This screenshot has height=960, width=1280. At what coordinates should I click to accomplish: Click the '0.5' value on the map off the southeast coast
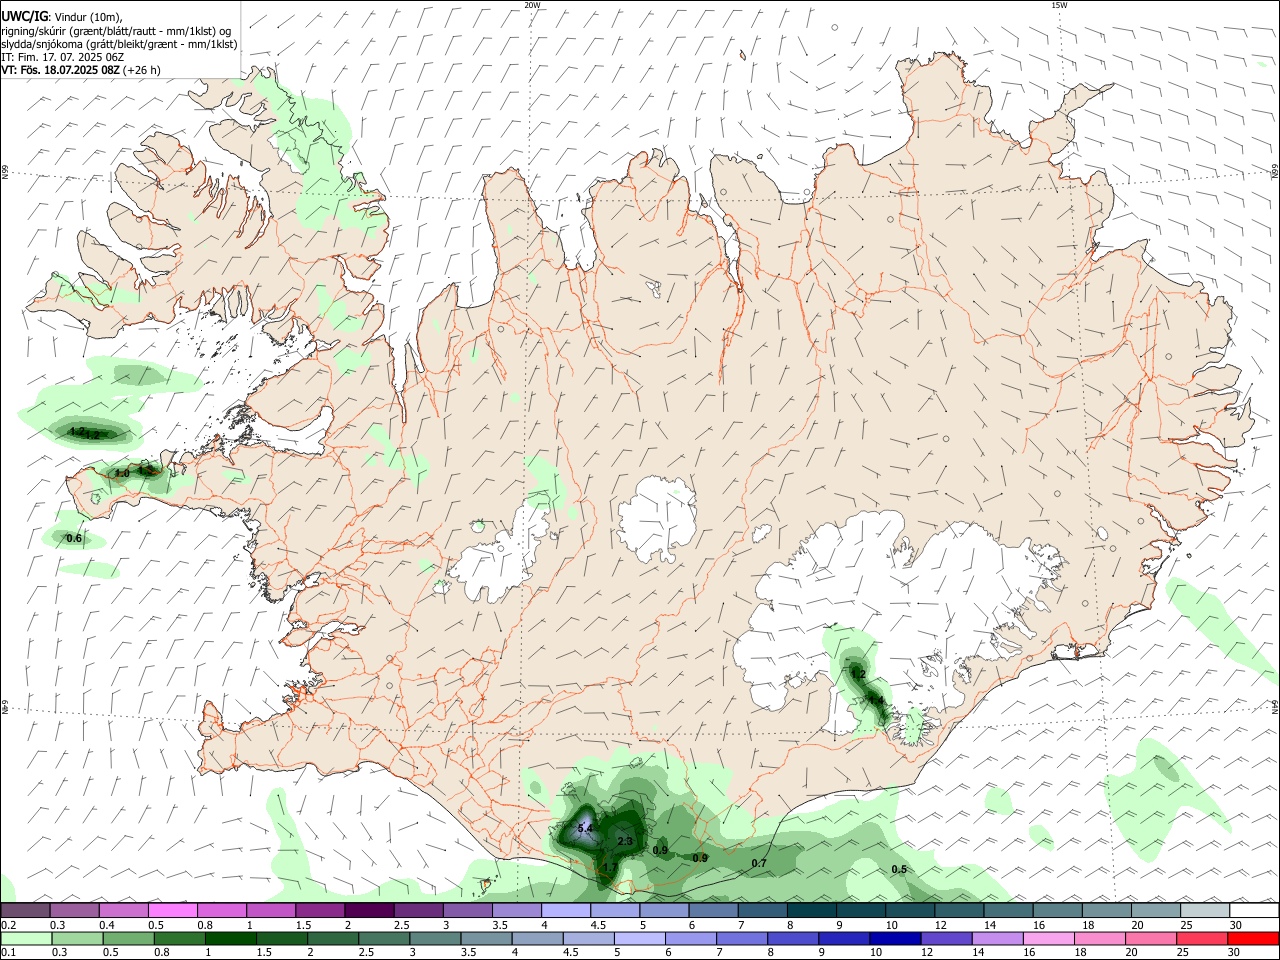click(x=899, y=869)
